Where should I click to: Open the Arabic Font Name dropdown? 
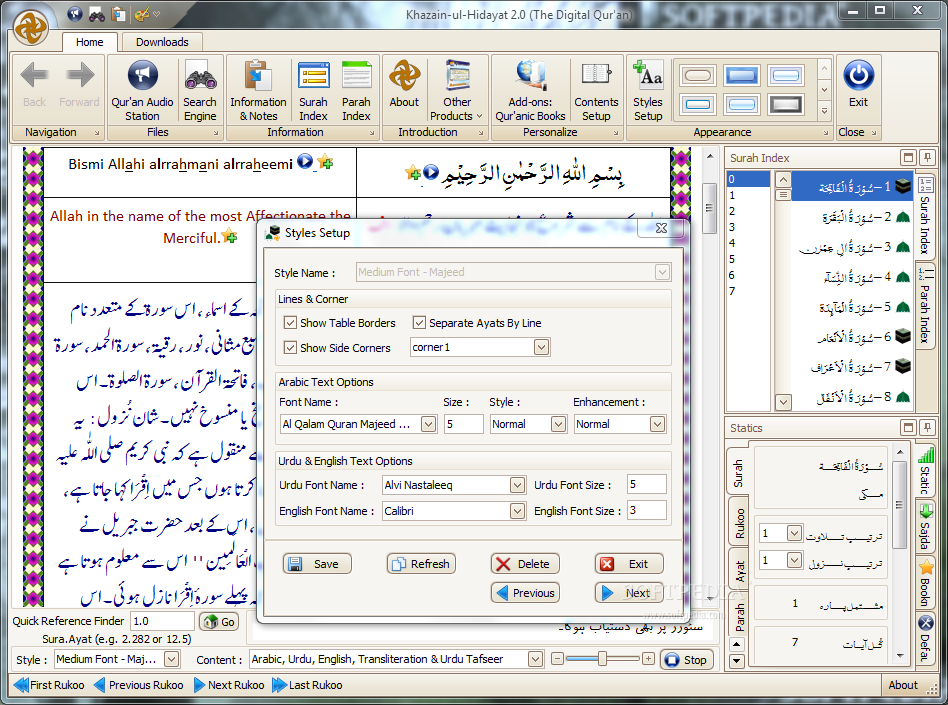point(428,424)
